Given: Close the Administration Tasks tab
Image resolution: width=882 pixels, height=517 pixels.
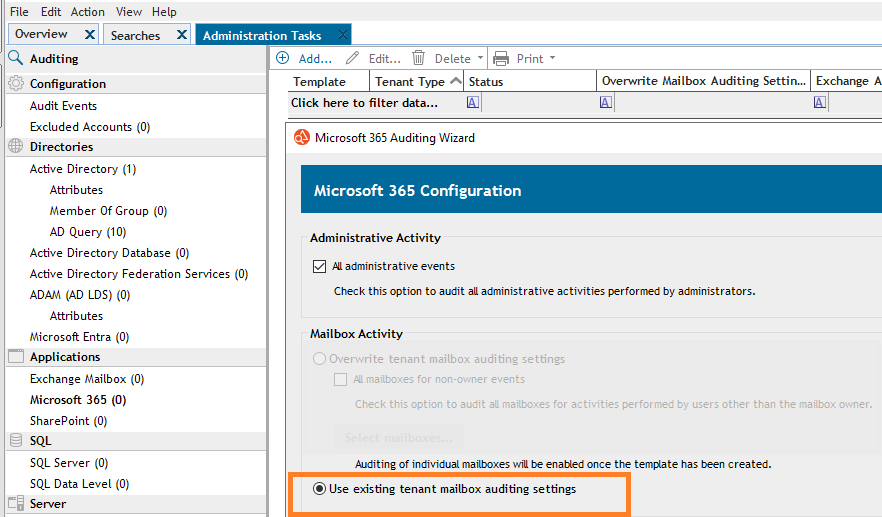Looking at the screenshot, I should [x=343, y=35].
